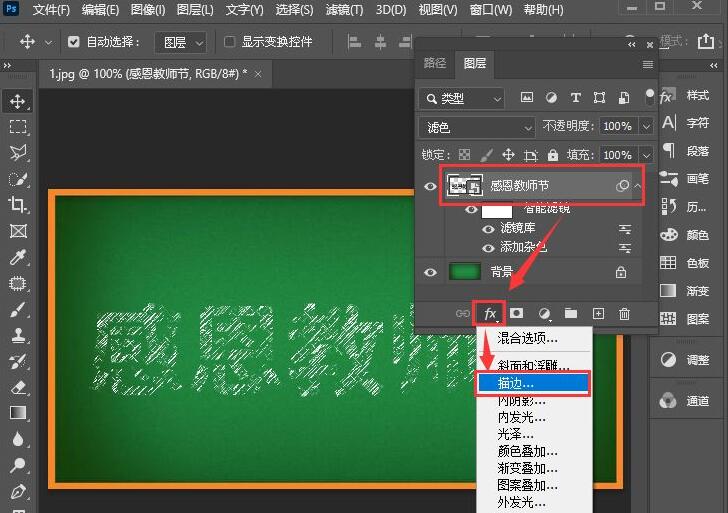Open the 不透明度 slider dropdown arrow

click(646, 126)
